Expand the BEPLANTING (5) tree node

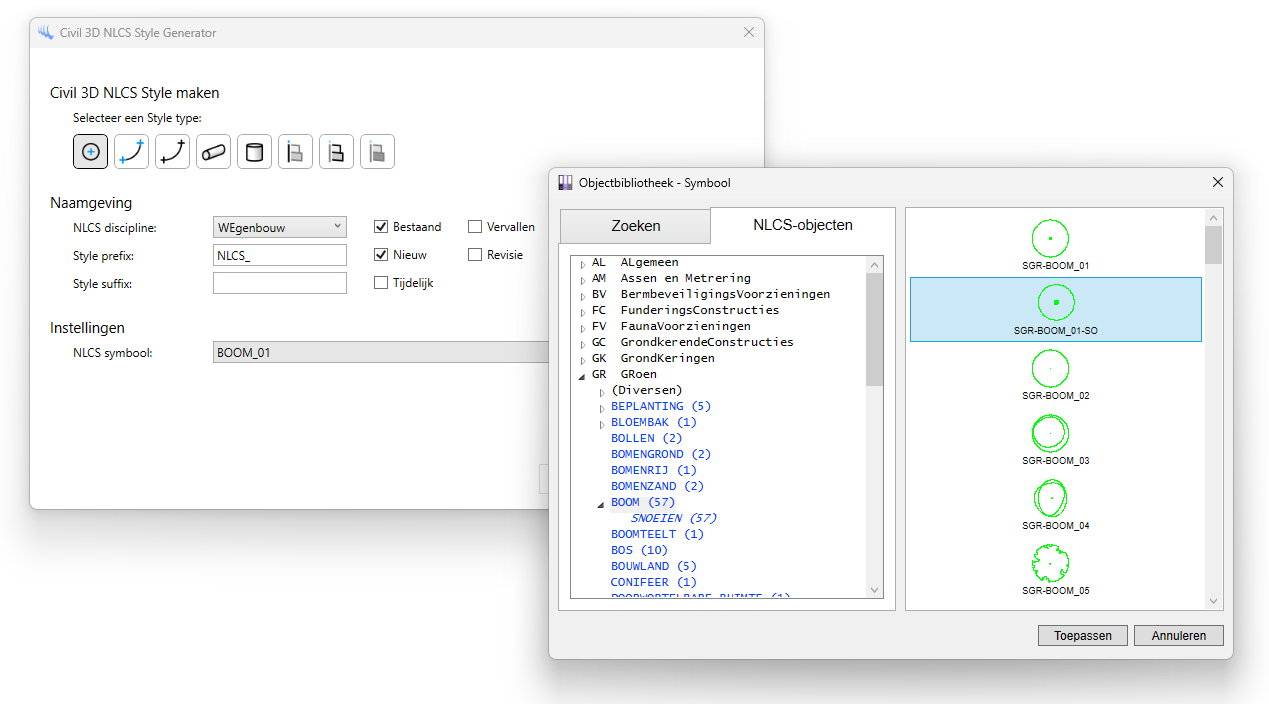point(601,407)
